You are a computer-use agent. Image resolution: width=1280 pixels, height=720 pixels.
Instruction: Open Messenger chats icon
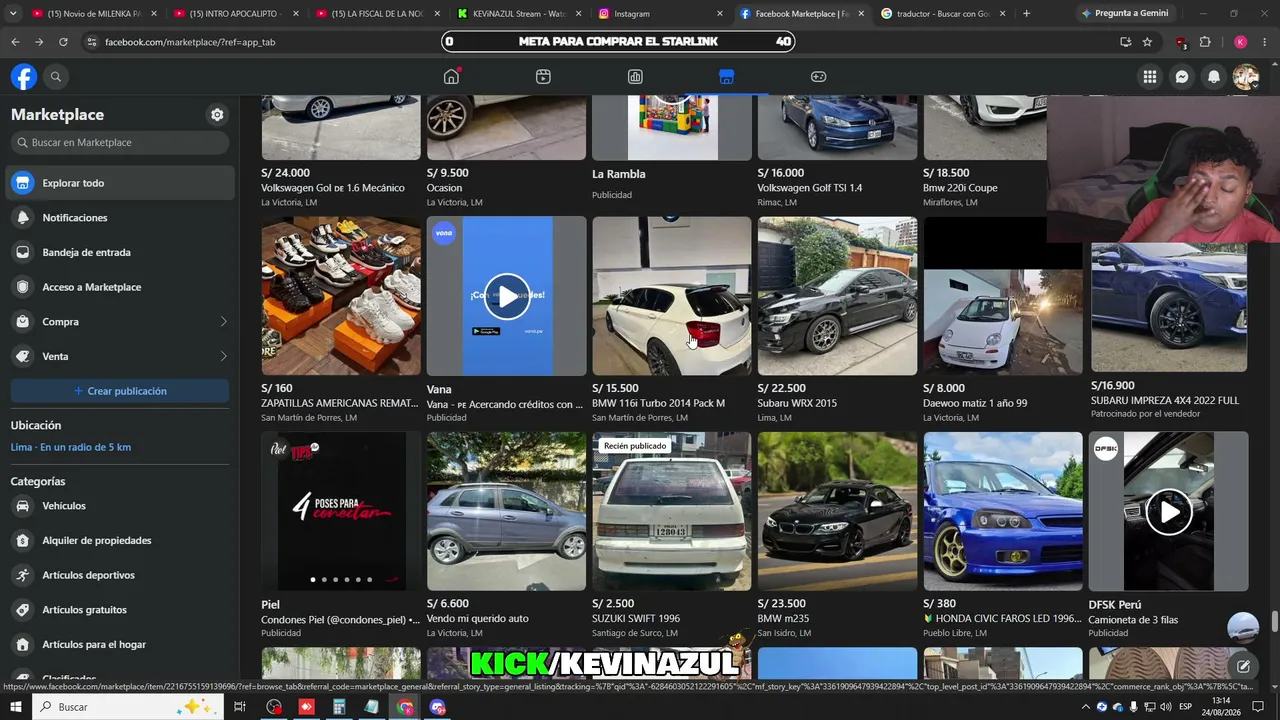[1182, 77]
